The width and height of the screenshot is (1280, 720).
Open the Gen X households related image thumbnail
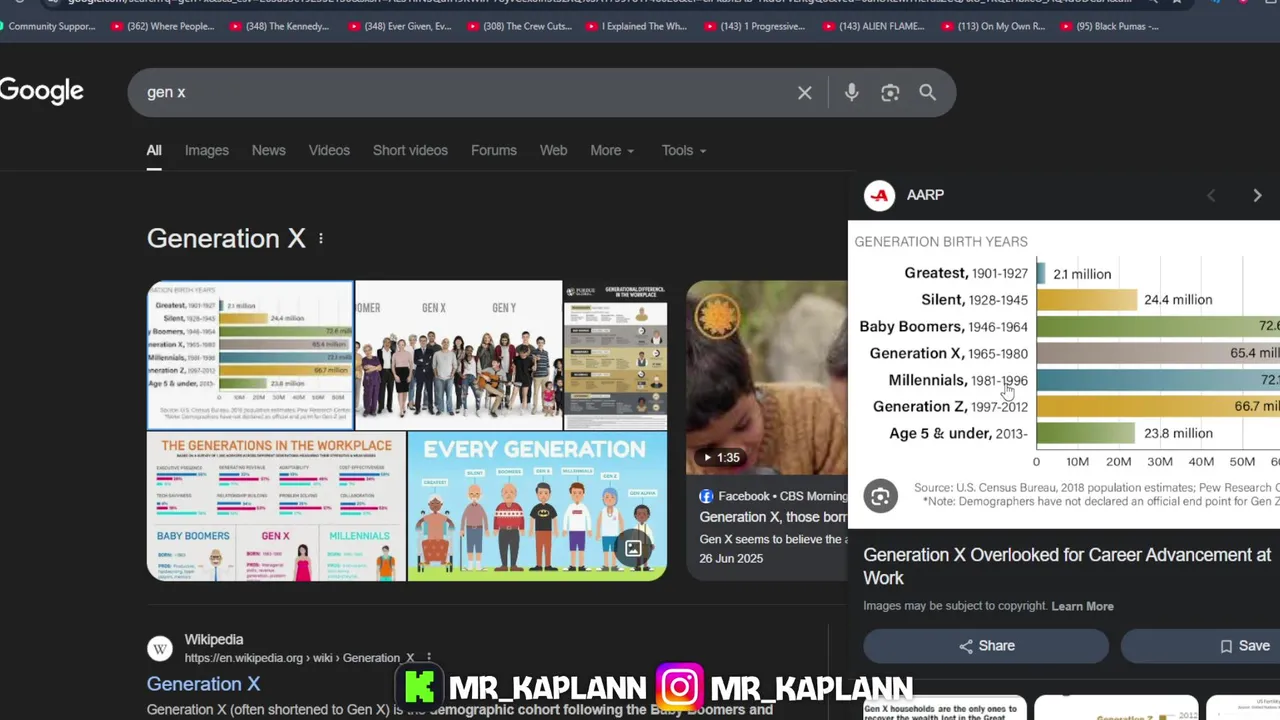click(946, 708)
